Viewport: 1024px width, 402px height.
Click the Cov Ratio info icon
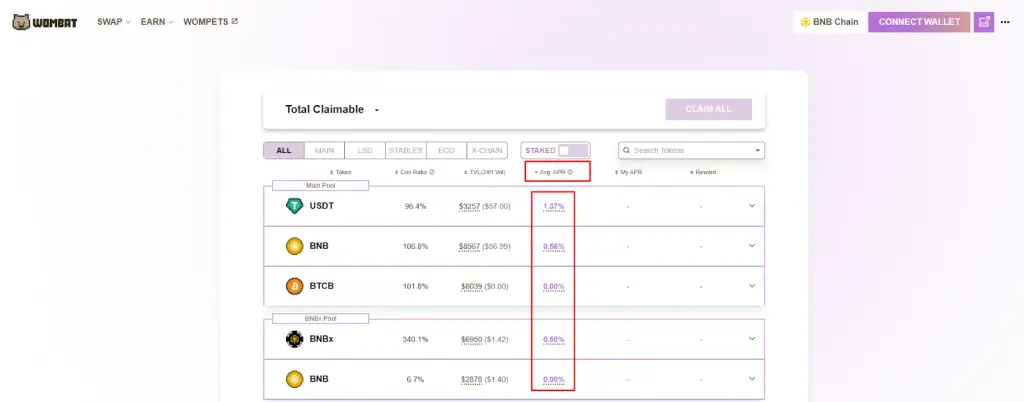pyautogui.click(x=432, y=172)
